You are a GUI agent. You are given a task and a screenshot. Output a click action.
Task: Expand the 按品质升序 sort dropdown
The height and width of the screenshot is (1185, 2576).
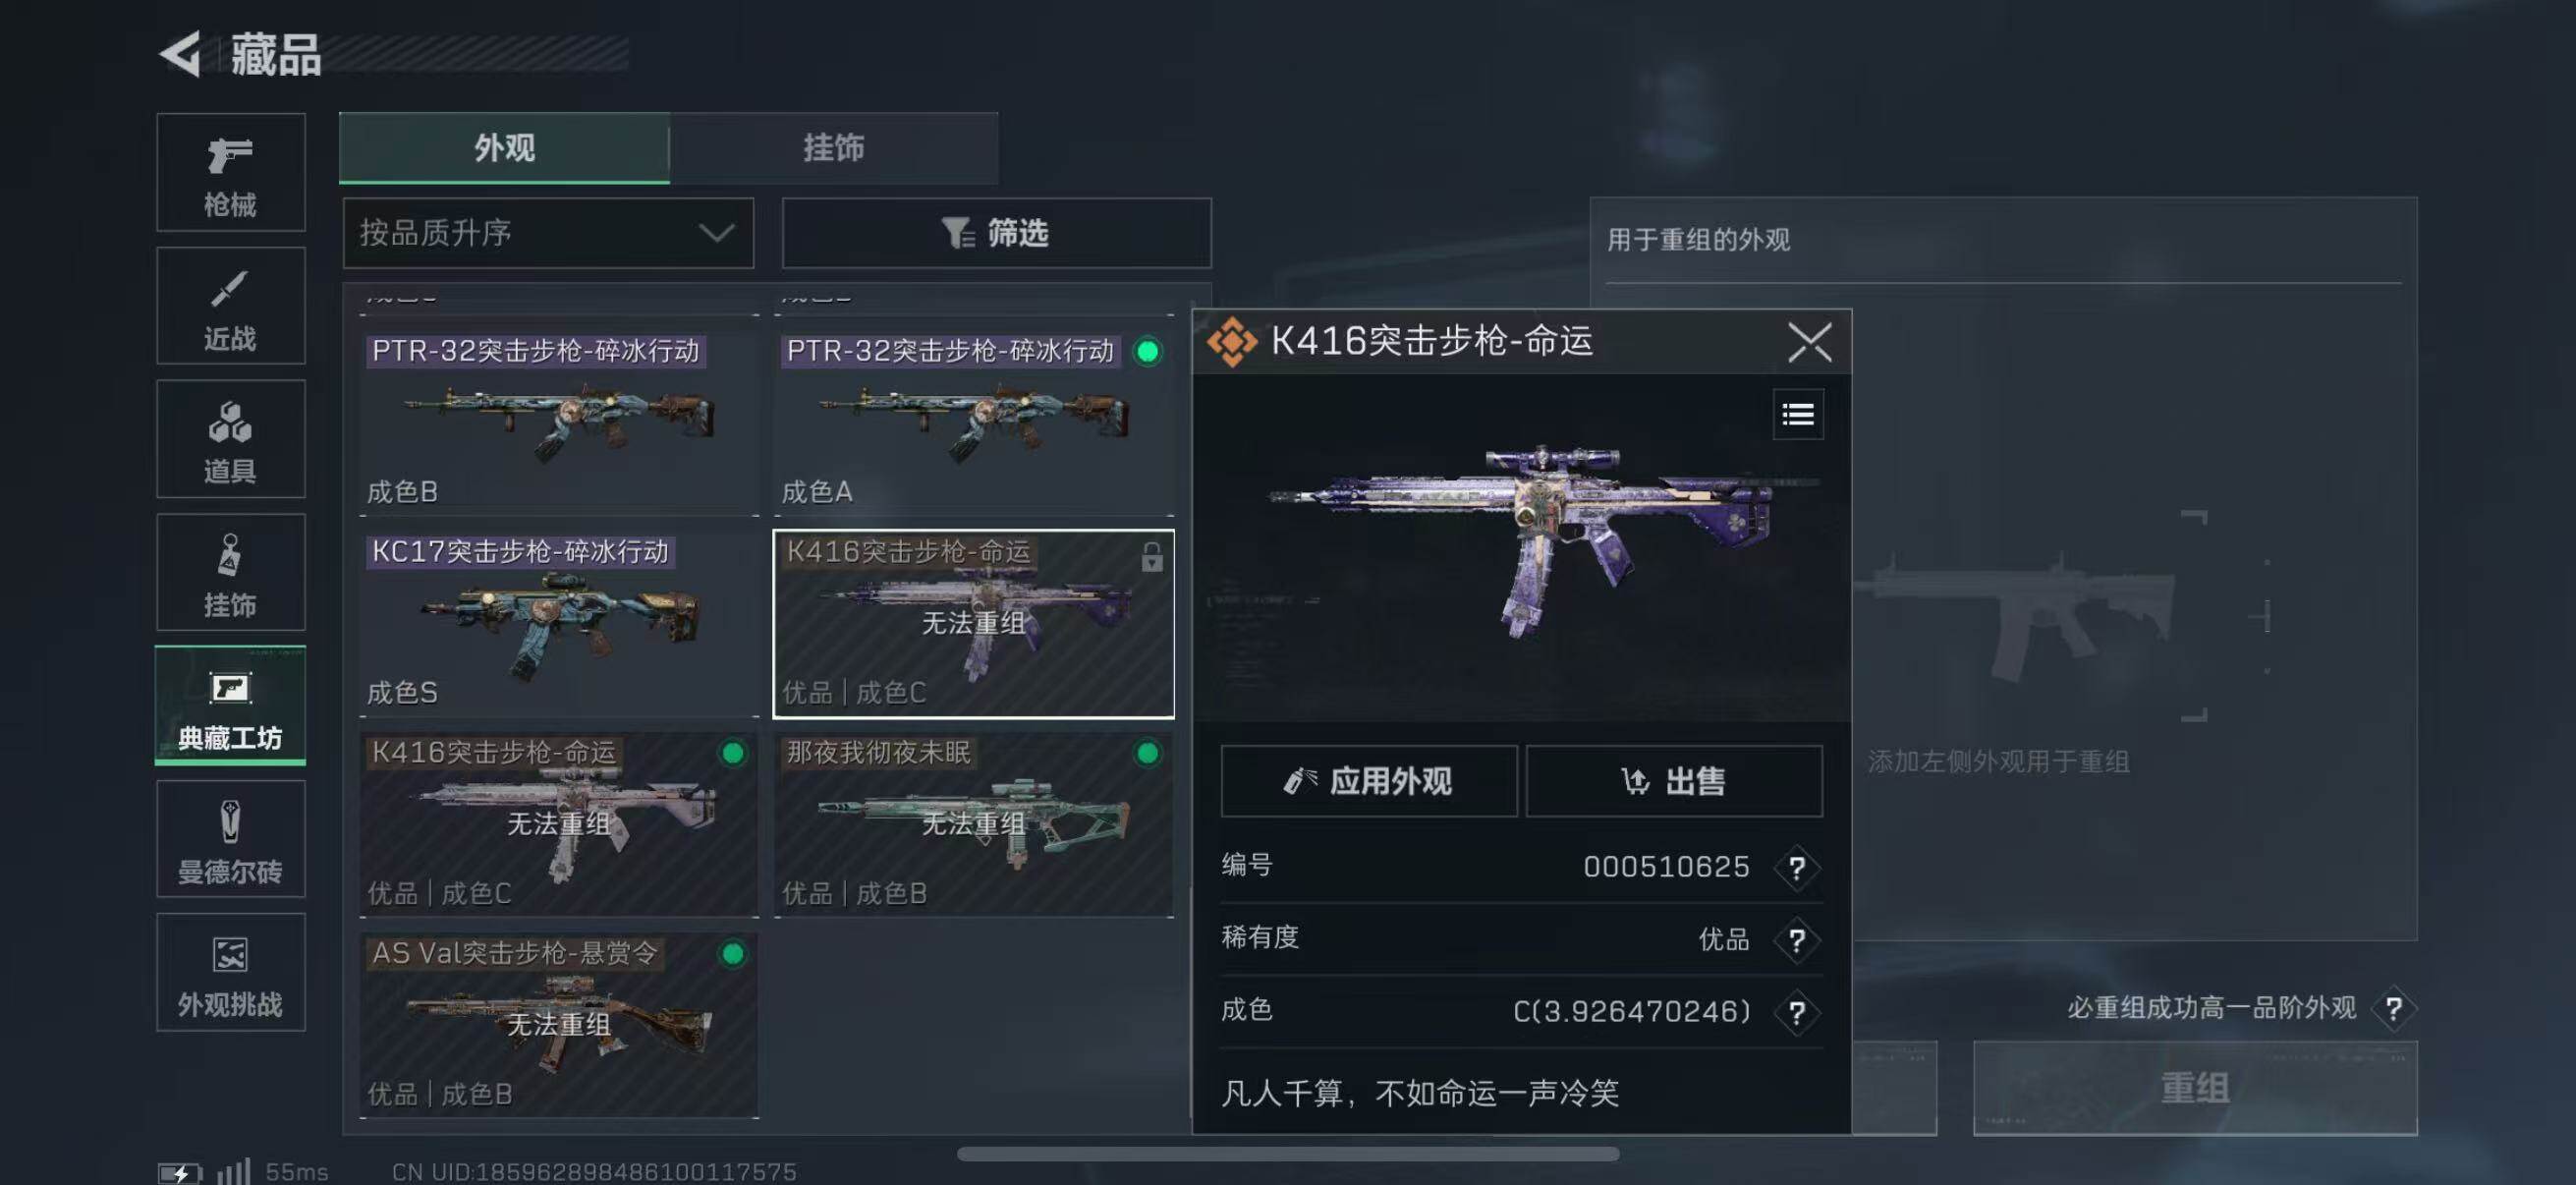point(548,233)
